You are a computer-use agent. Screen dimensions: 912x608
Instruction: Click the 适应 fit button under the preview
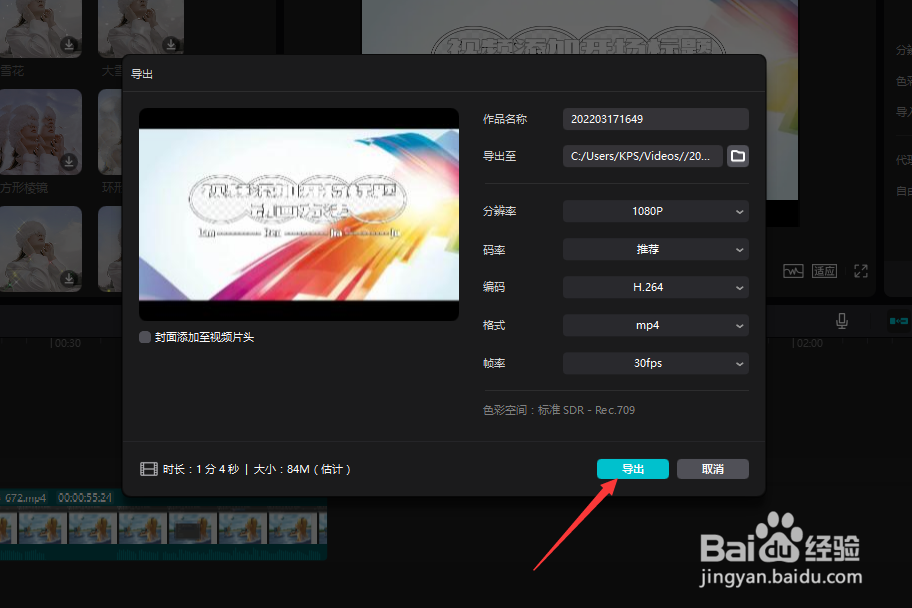824,271
